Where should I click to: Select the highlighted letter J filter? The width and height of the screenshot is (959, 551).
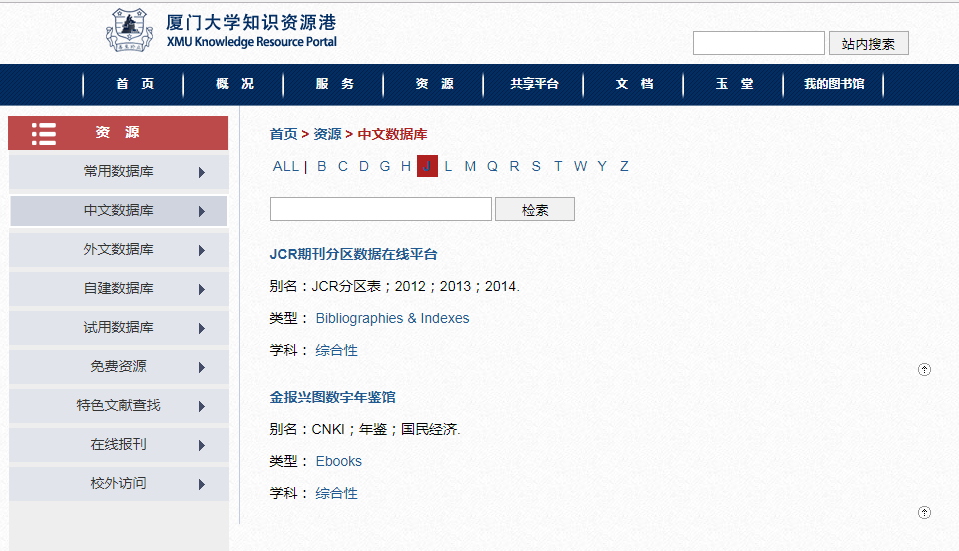(427, 166)
